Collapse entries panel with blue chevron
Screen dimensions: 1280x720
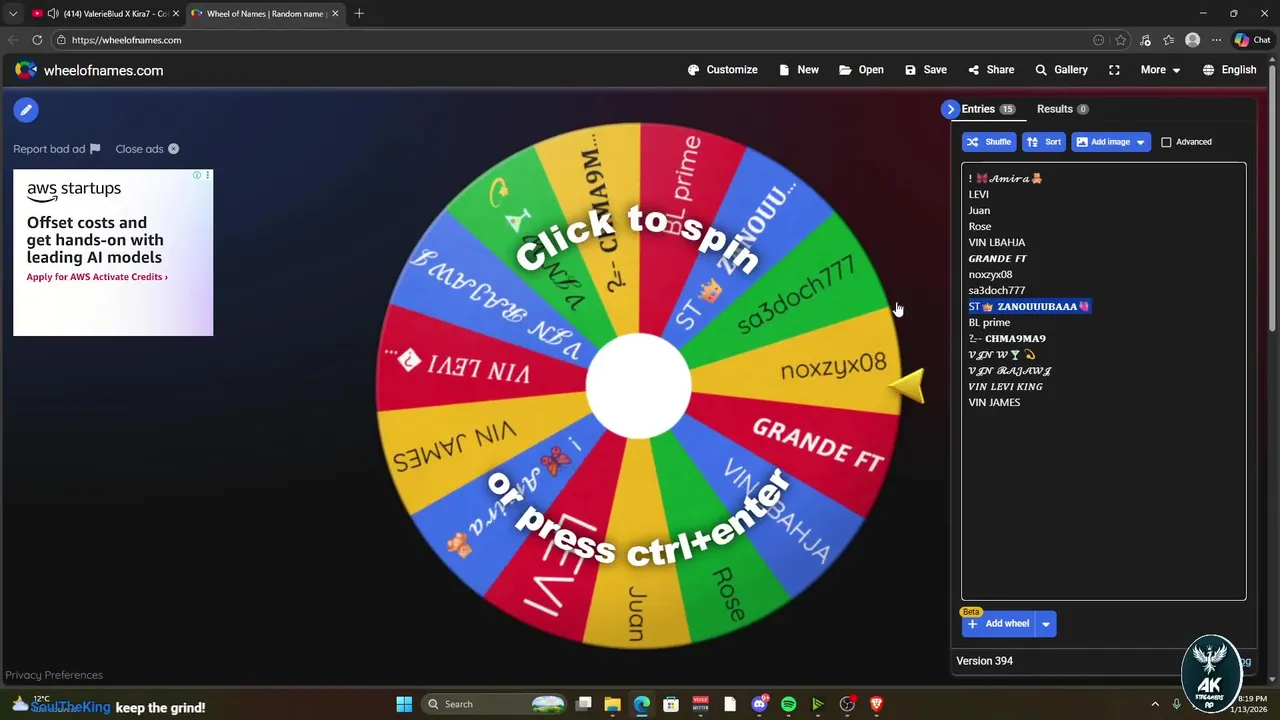(x=950, y=109)
